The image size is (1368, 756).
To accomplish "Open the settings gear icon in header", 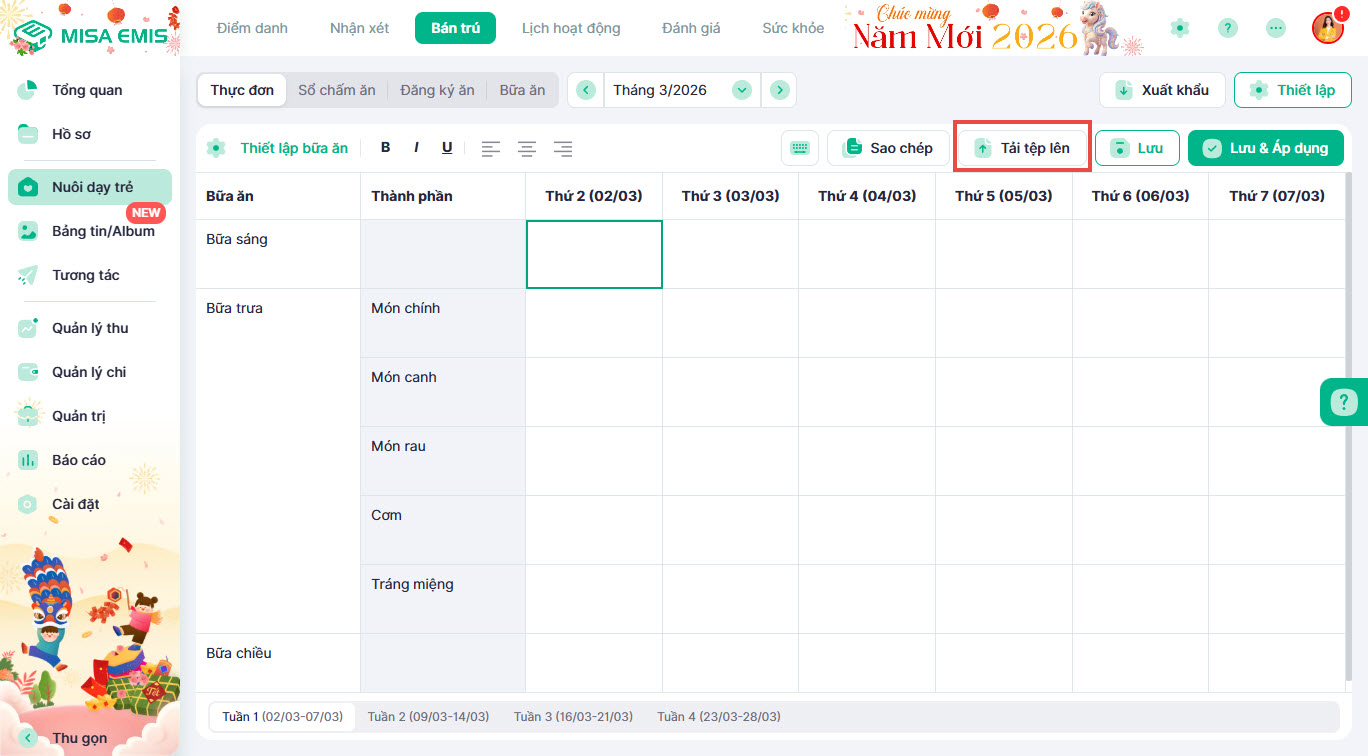I will (x=1180, y=28).
